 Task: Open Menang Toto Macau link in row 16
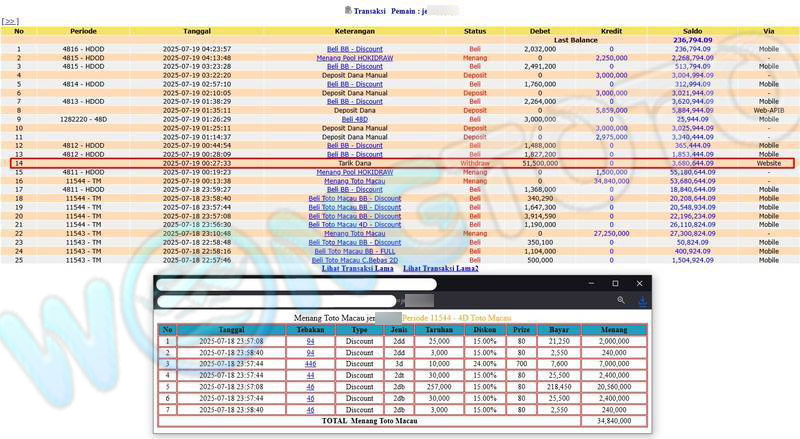coord(355,181)
